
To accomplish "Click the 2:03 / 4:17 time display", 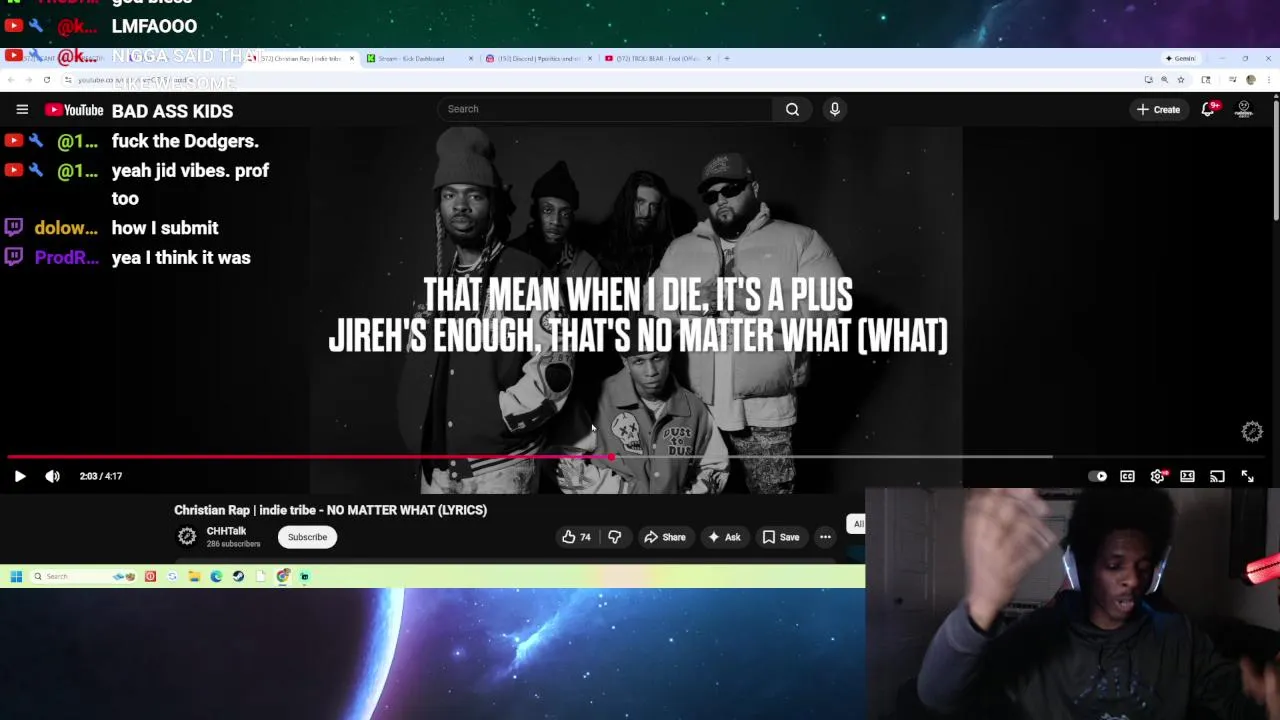I will (x=101, y=476).
